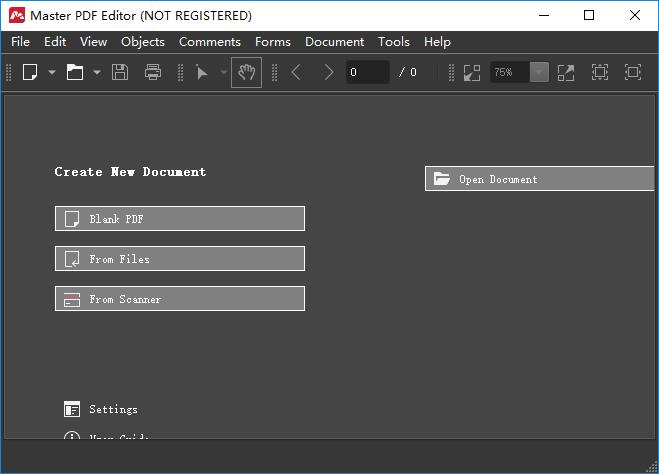Image resolution: width=659 pixels, height=474 pixels.
Task: Open the Forms menu
Action: 273,42
